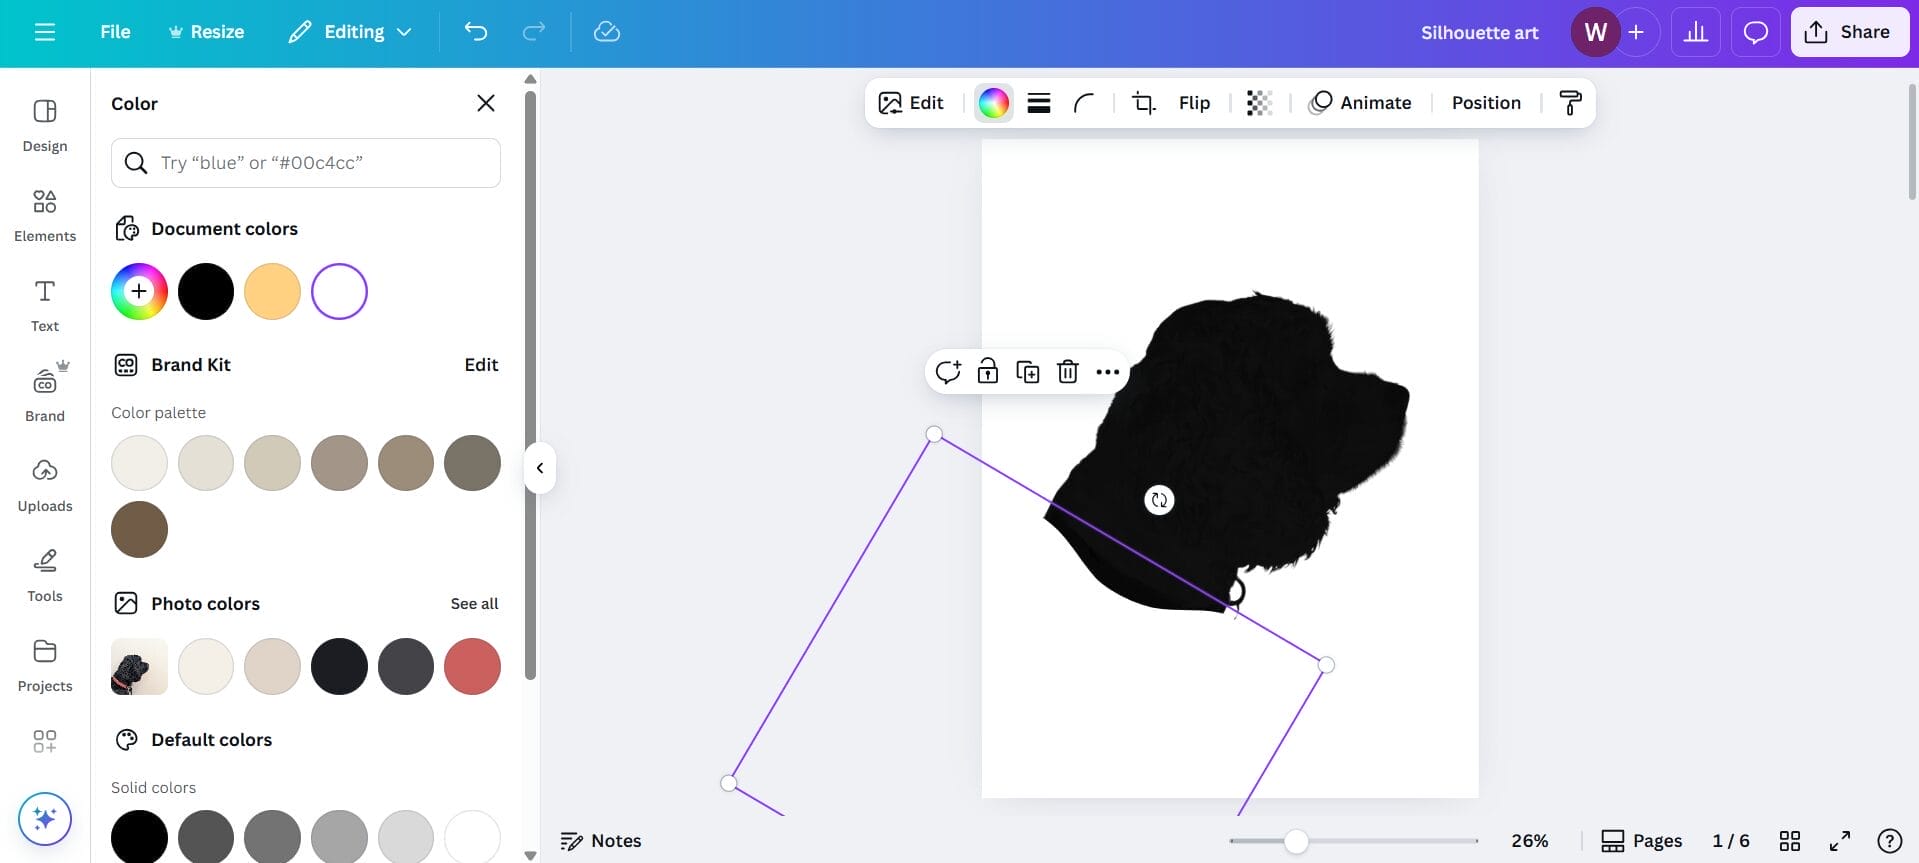The height and width of the screenshot is (863, 1919).
Task: Enter fullscreen present mode
Action: 1840,841
